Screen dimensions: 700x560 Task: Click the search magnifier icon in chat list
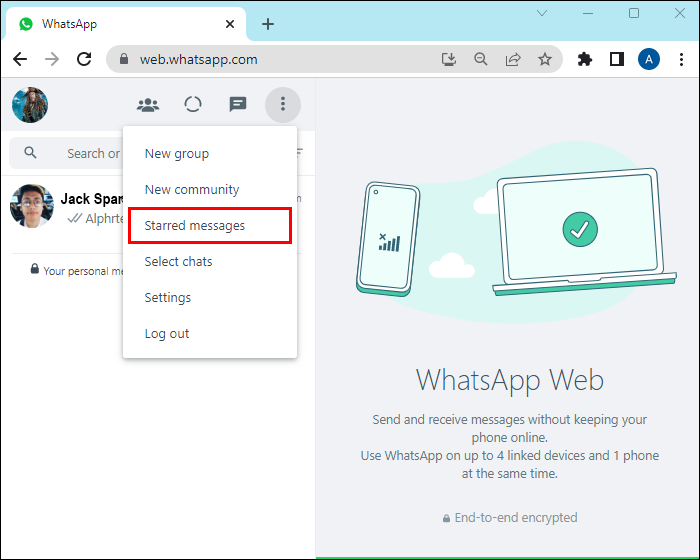(30, 153)
